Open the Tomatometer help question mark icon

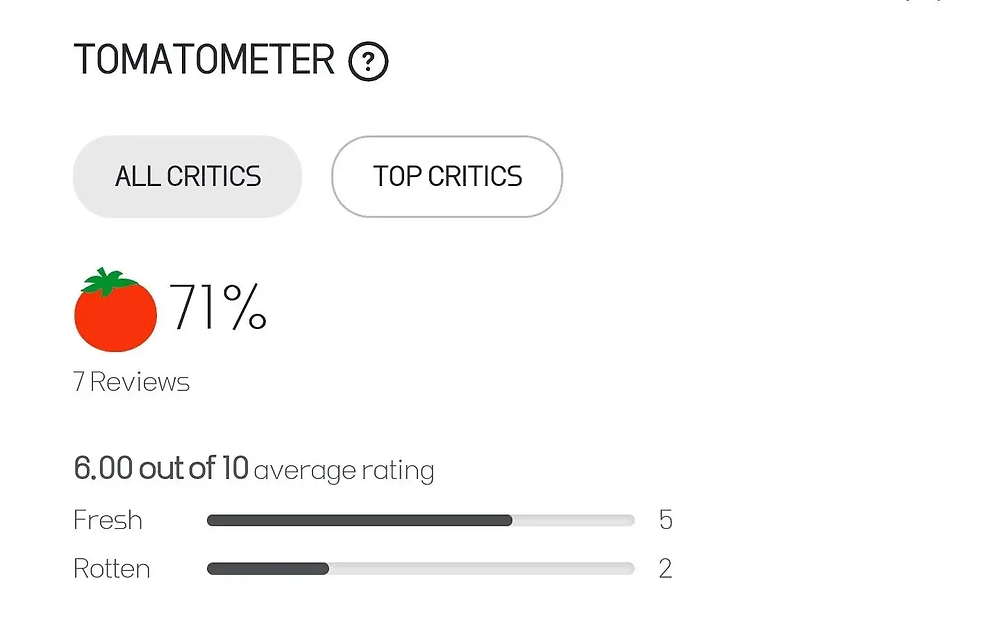pyautogui.click(x=368, y=61)
